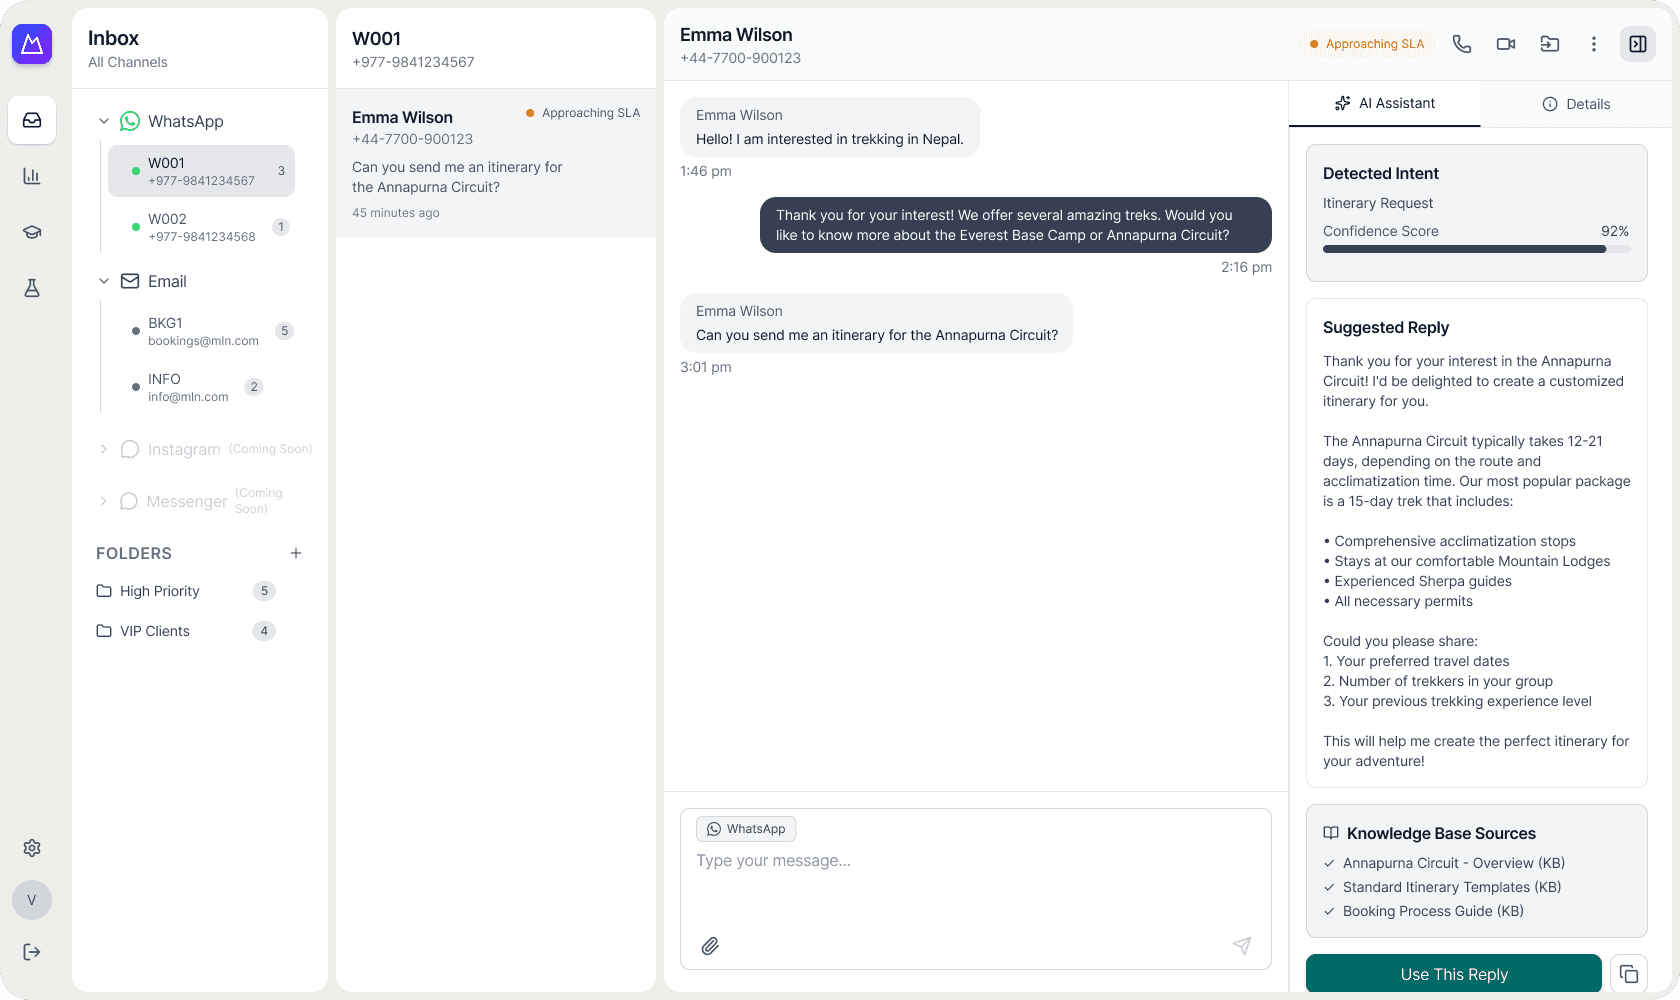The height and width of the screenshot is (1000, 1680).
Task: Open the High Priority folder
Action: (x=186, y=591)
